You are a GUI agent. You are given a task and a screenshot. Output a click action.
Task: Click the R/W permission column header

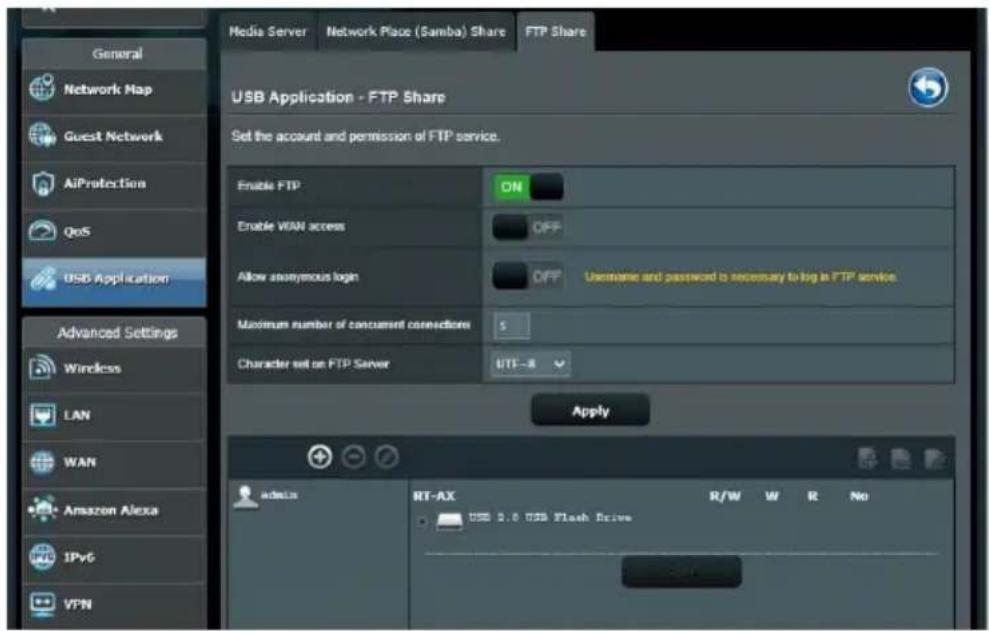[x=725, y=497]
